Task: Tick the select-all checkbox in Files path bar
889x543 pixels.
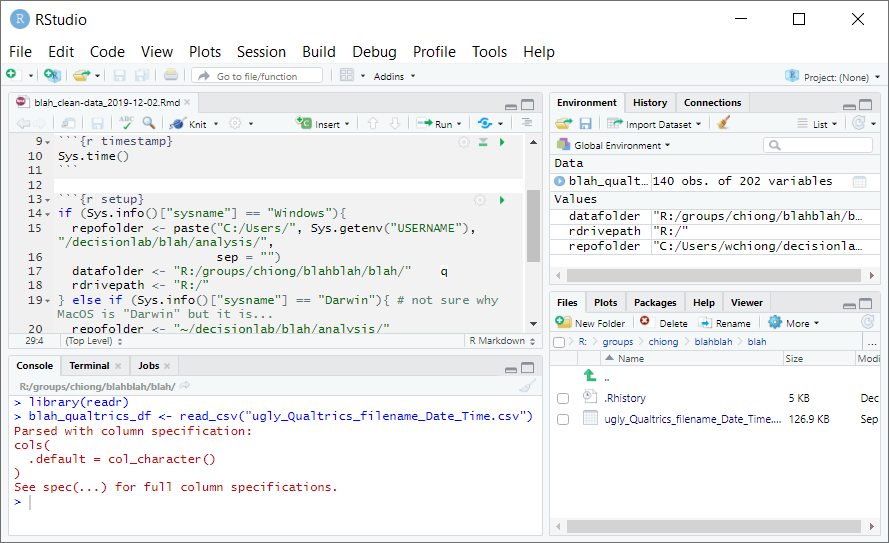Action: point(559,342)
